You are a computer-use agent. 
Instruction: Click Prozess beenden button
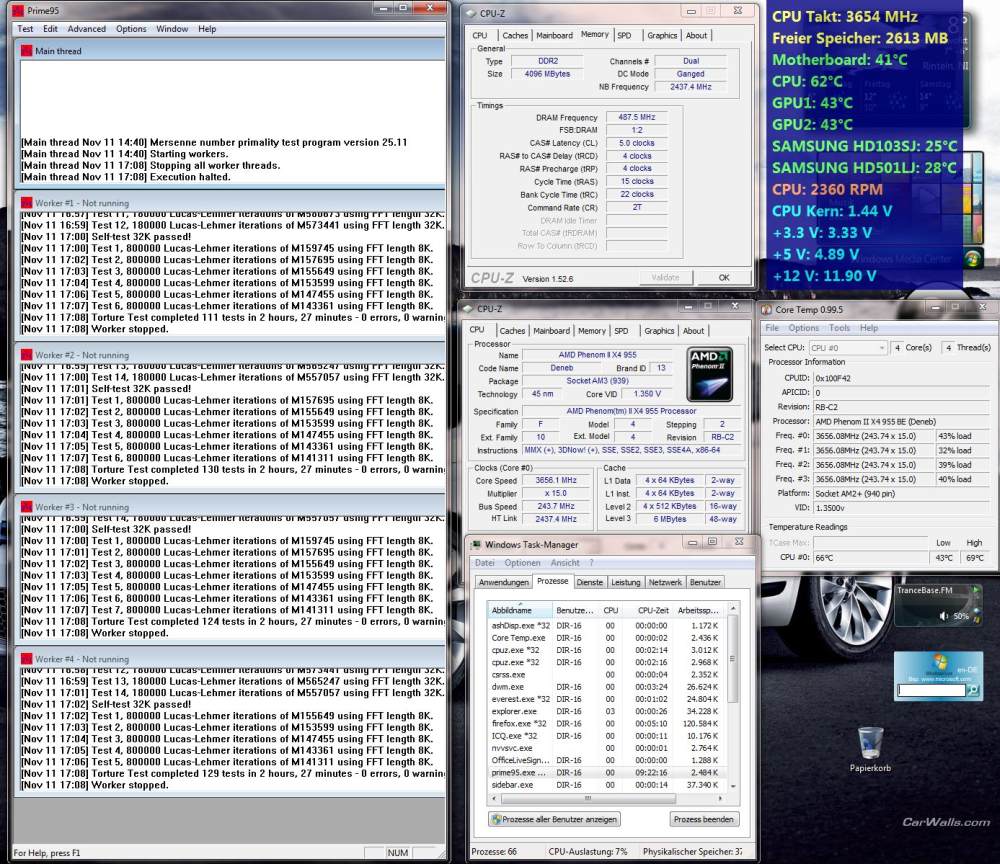pos(703,819)
